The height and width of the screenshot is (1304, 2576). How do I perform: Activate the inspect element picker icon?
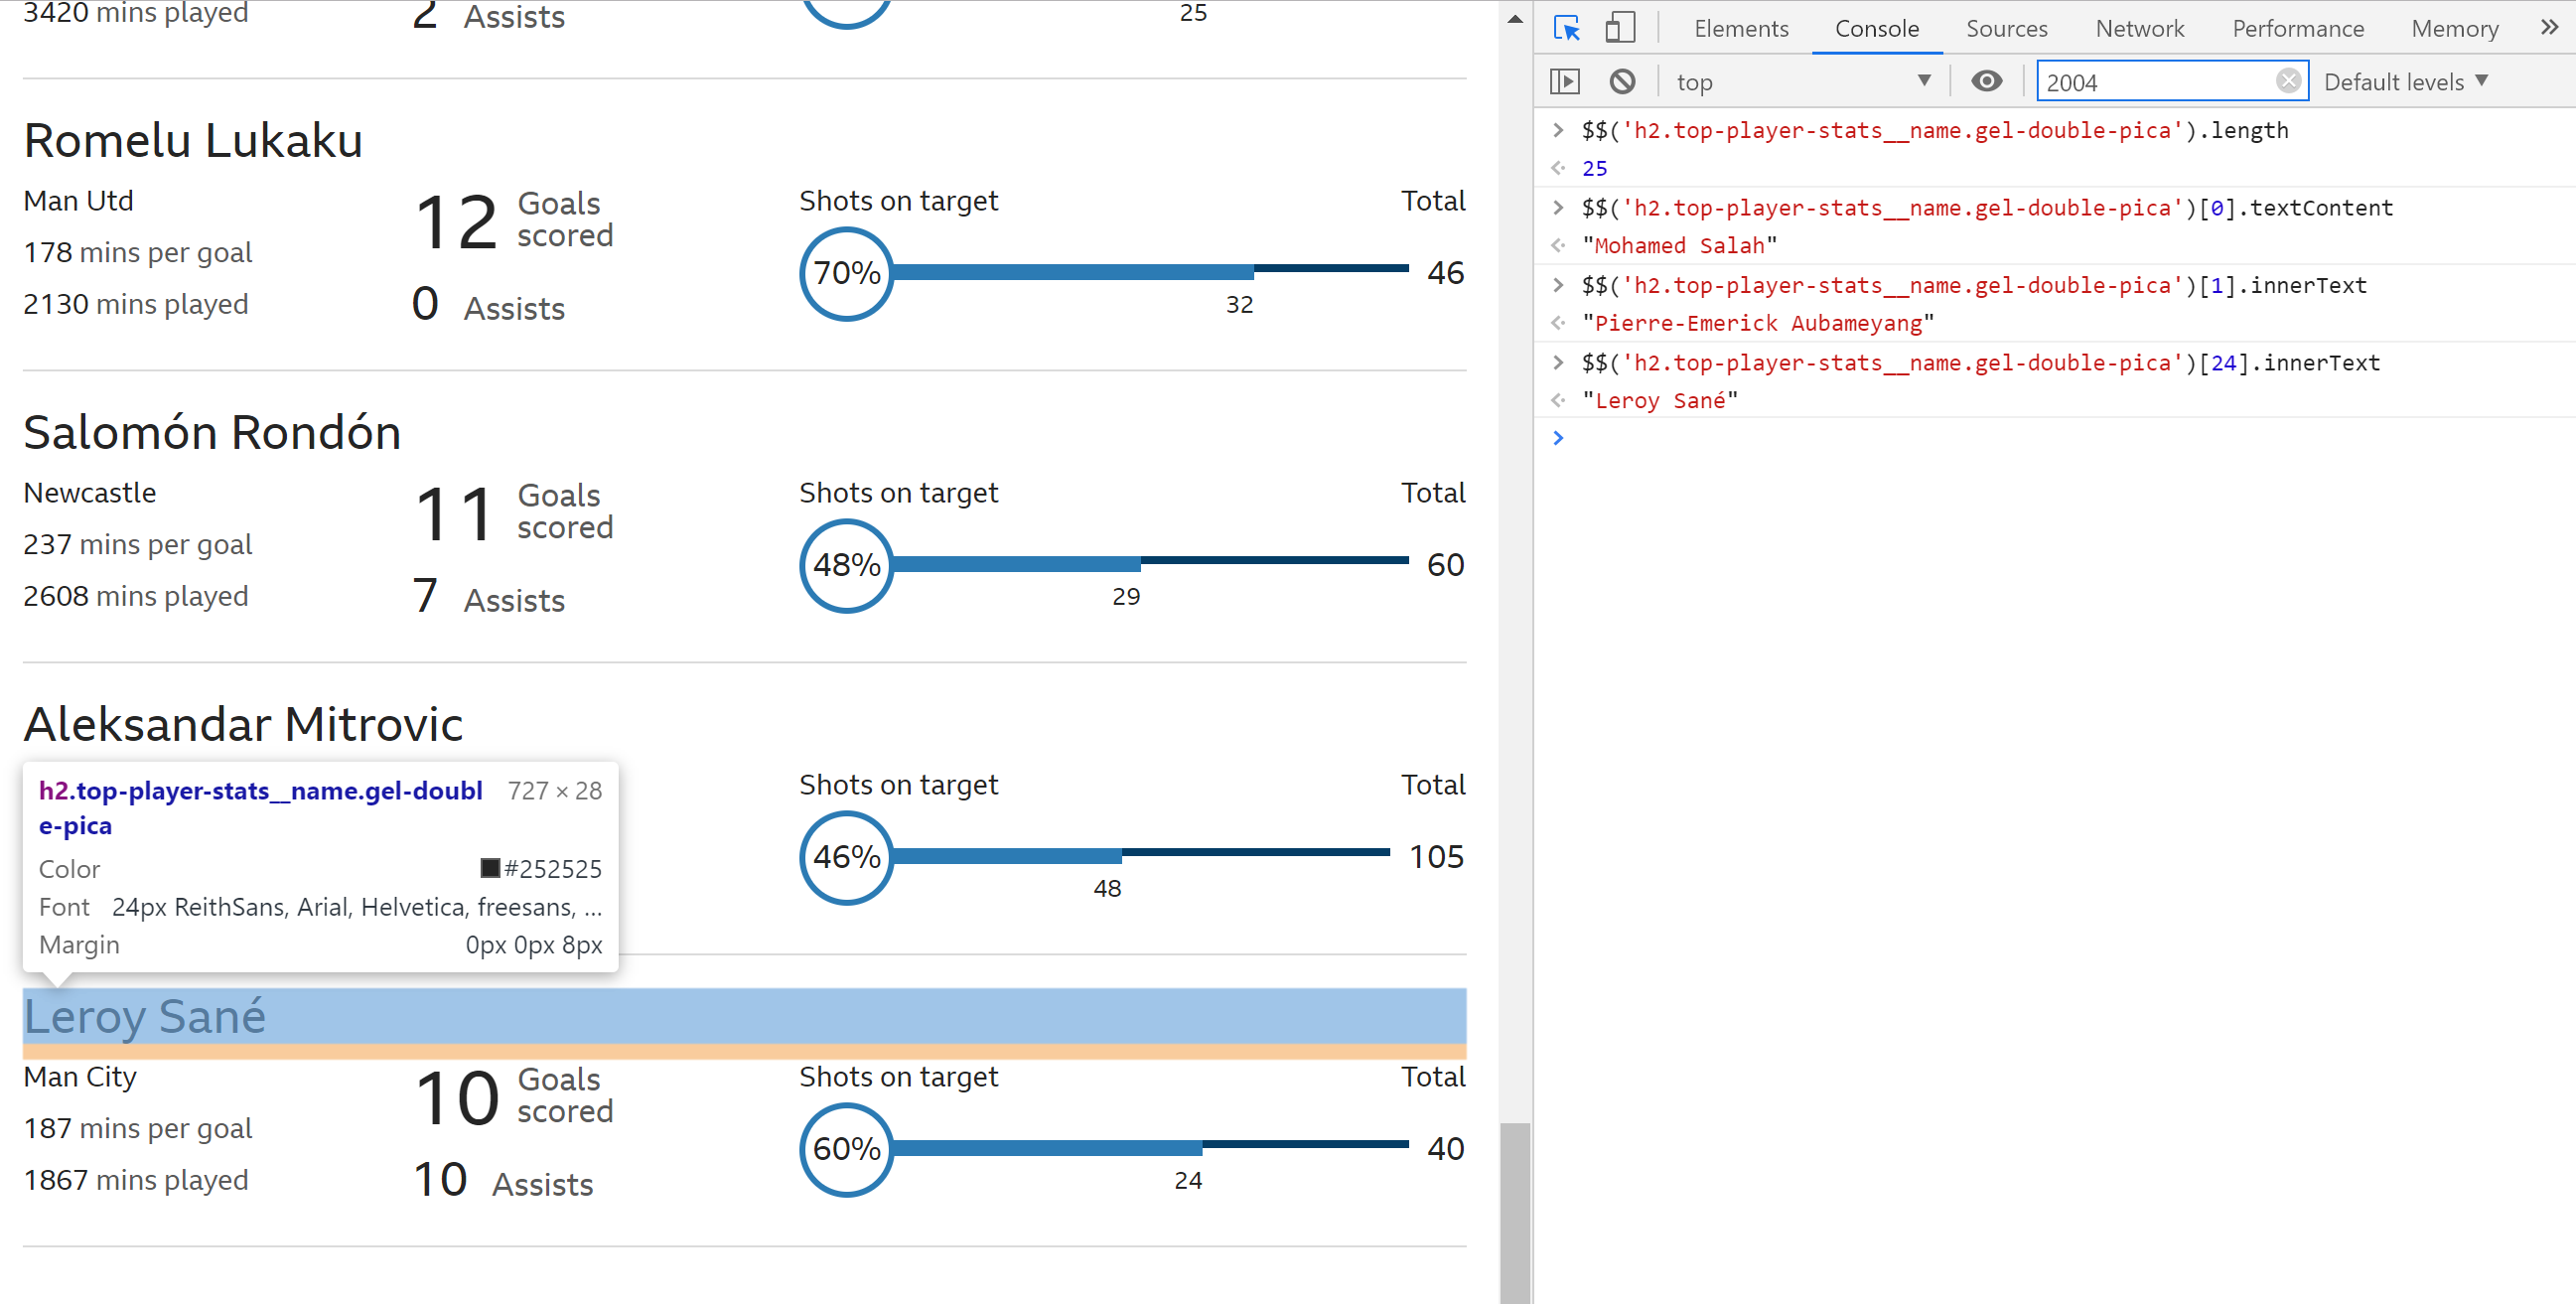tap(1566, 28)
